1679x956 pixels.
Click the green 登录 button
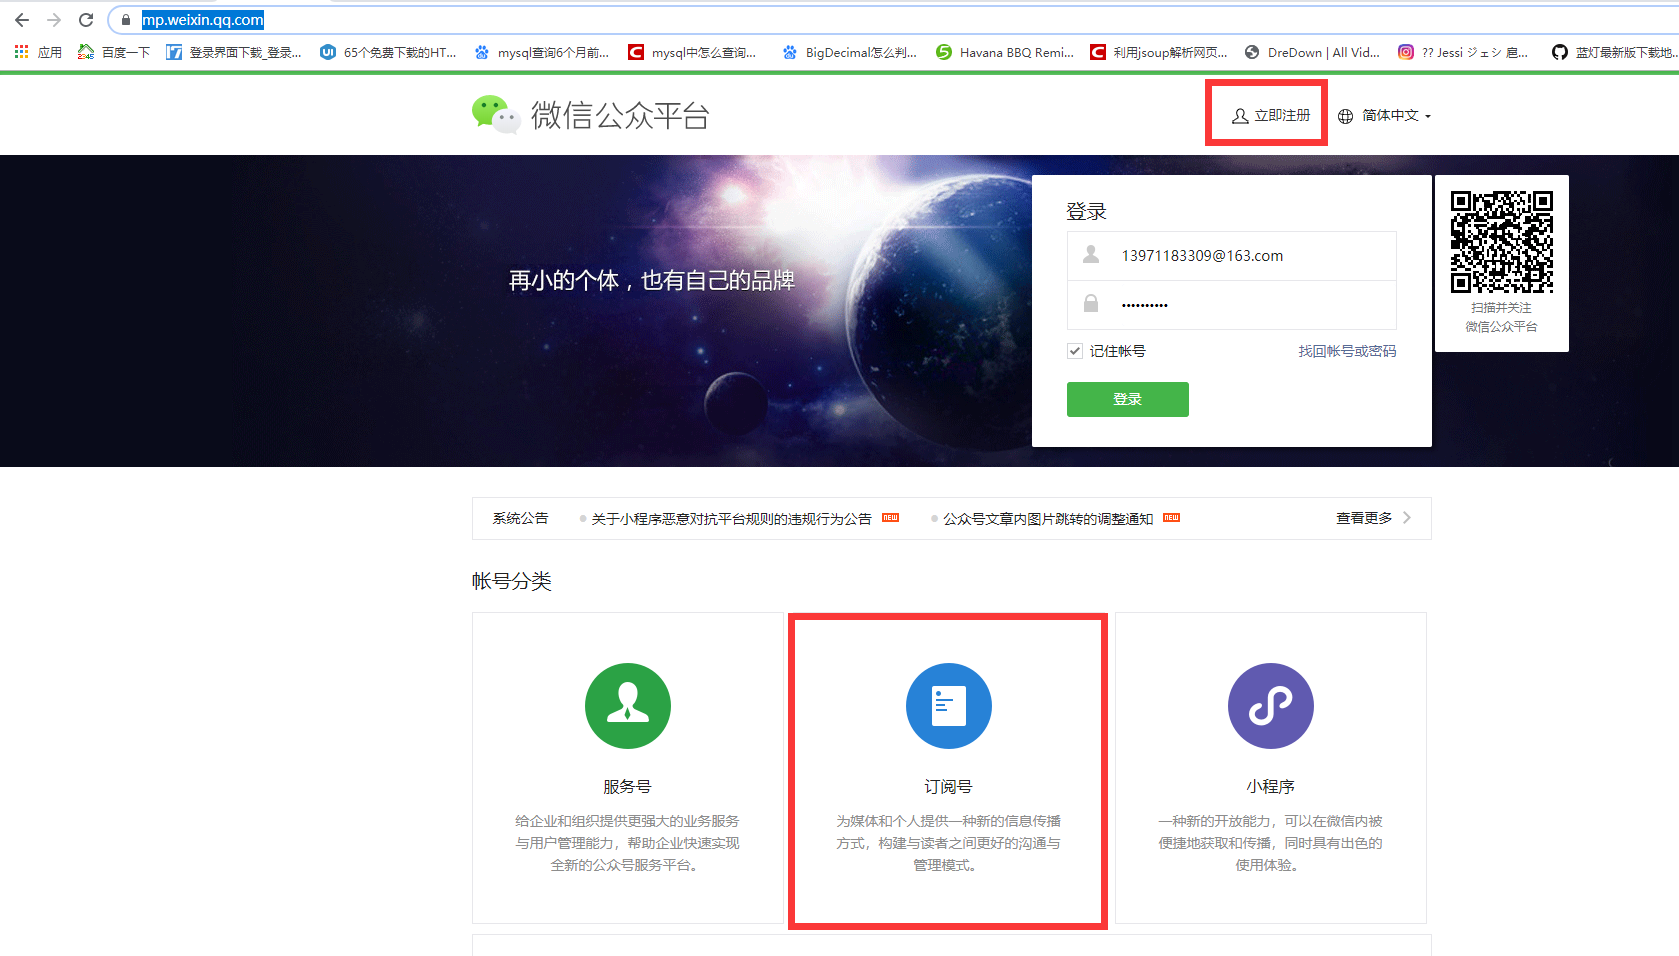1128,399
